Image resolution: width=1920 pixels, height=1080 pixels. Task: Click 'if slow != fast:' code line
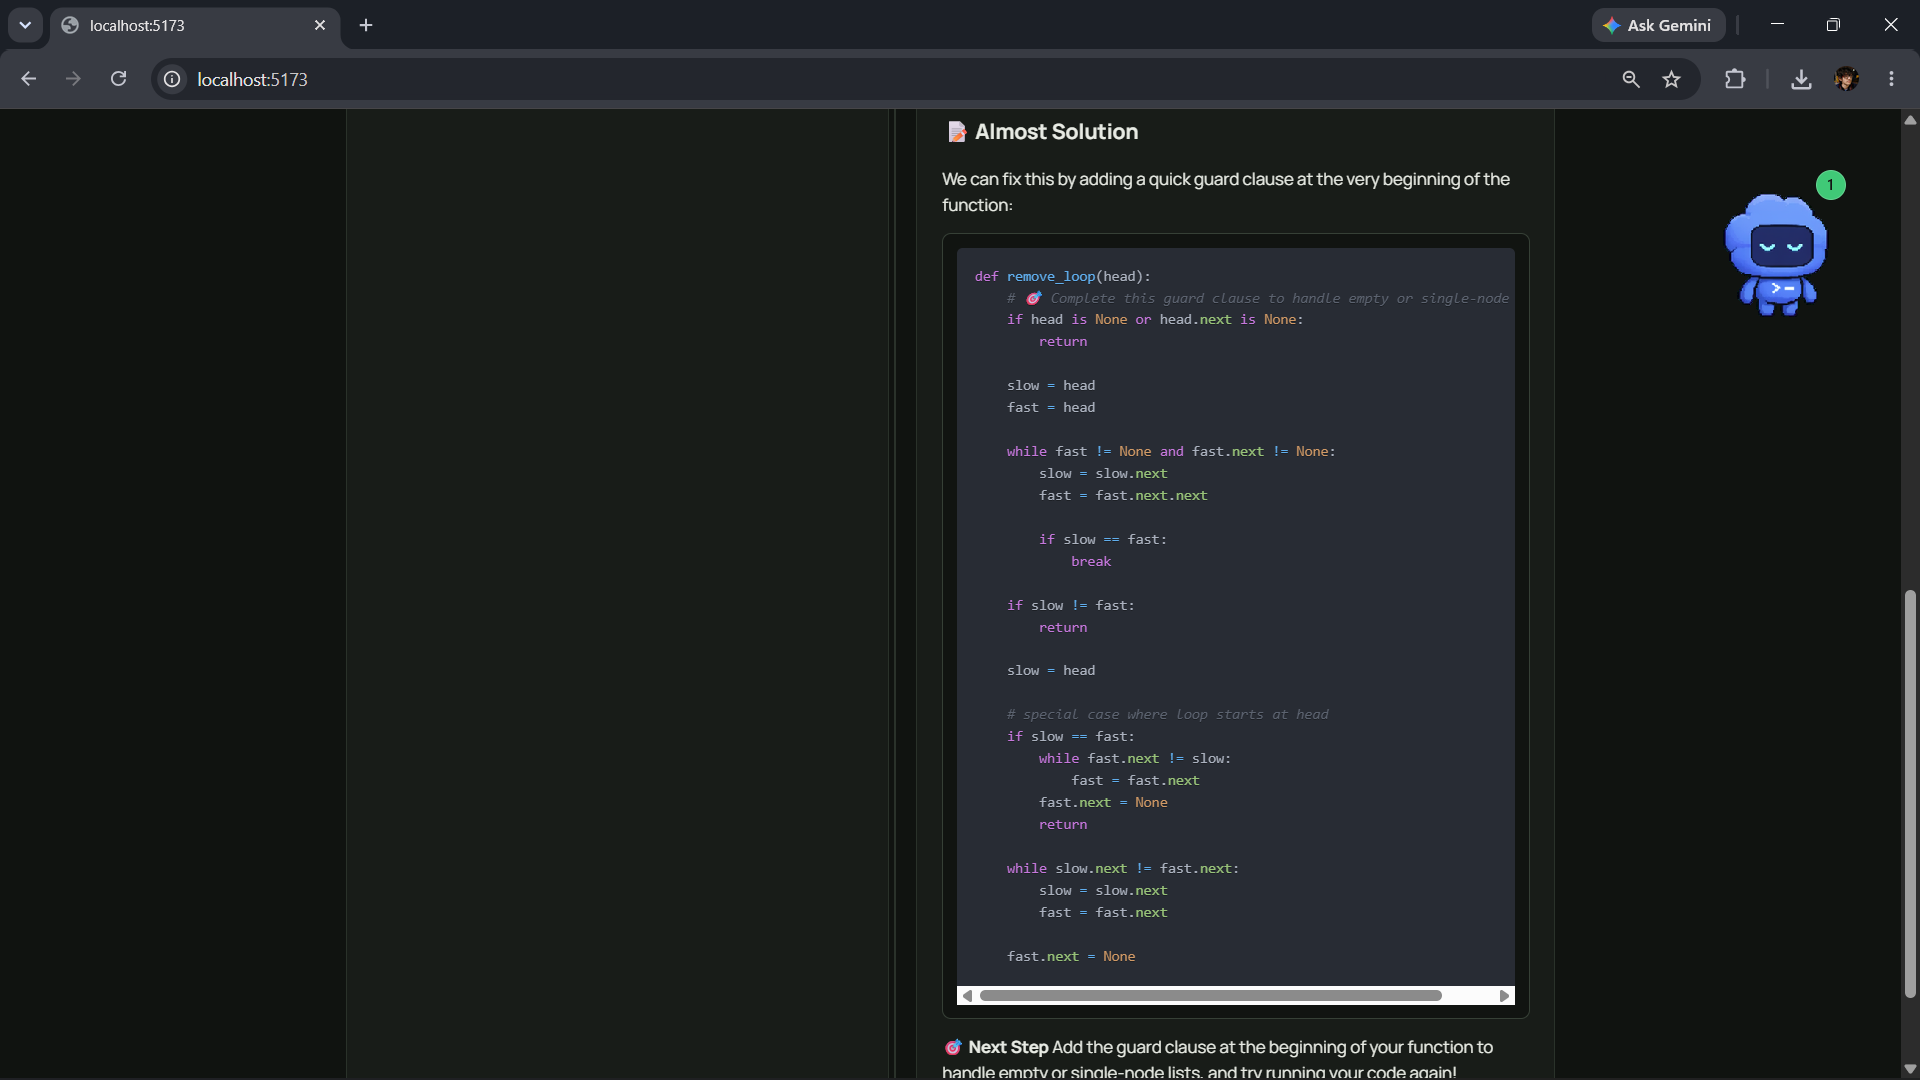click(1070, 606)
